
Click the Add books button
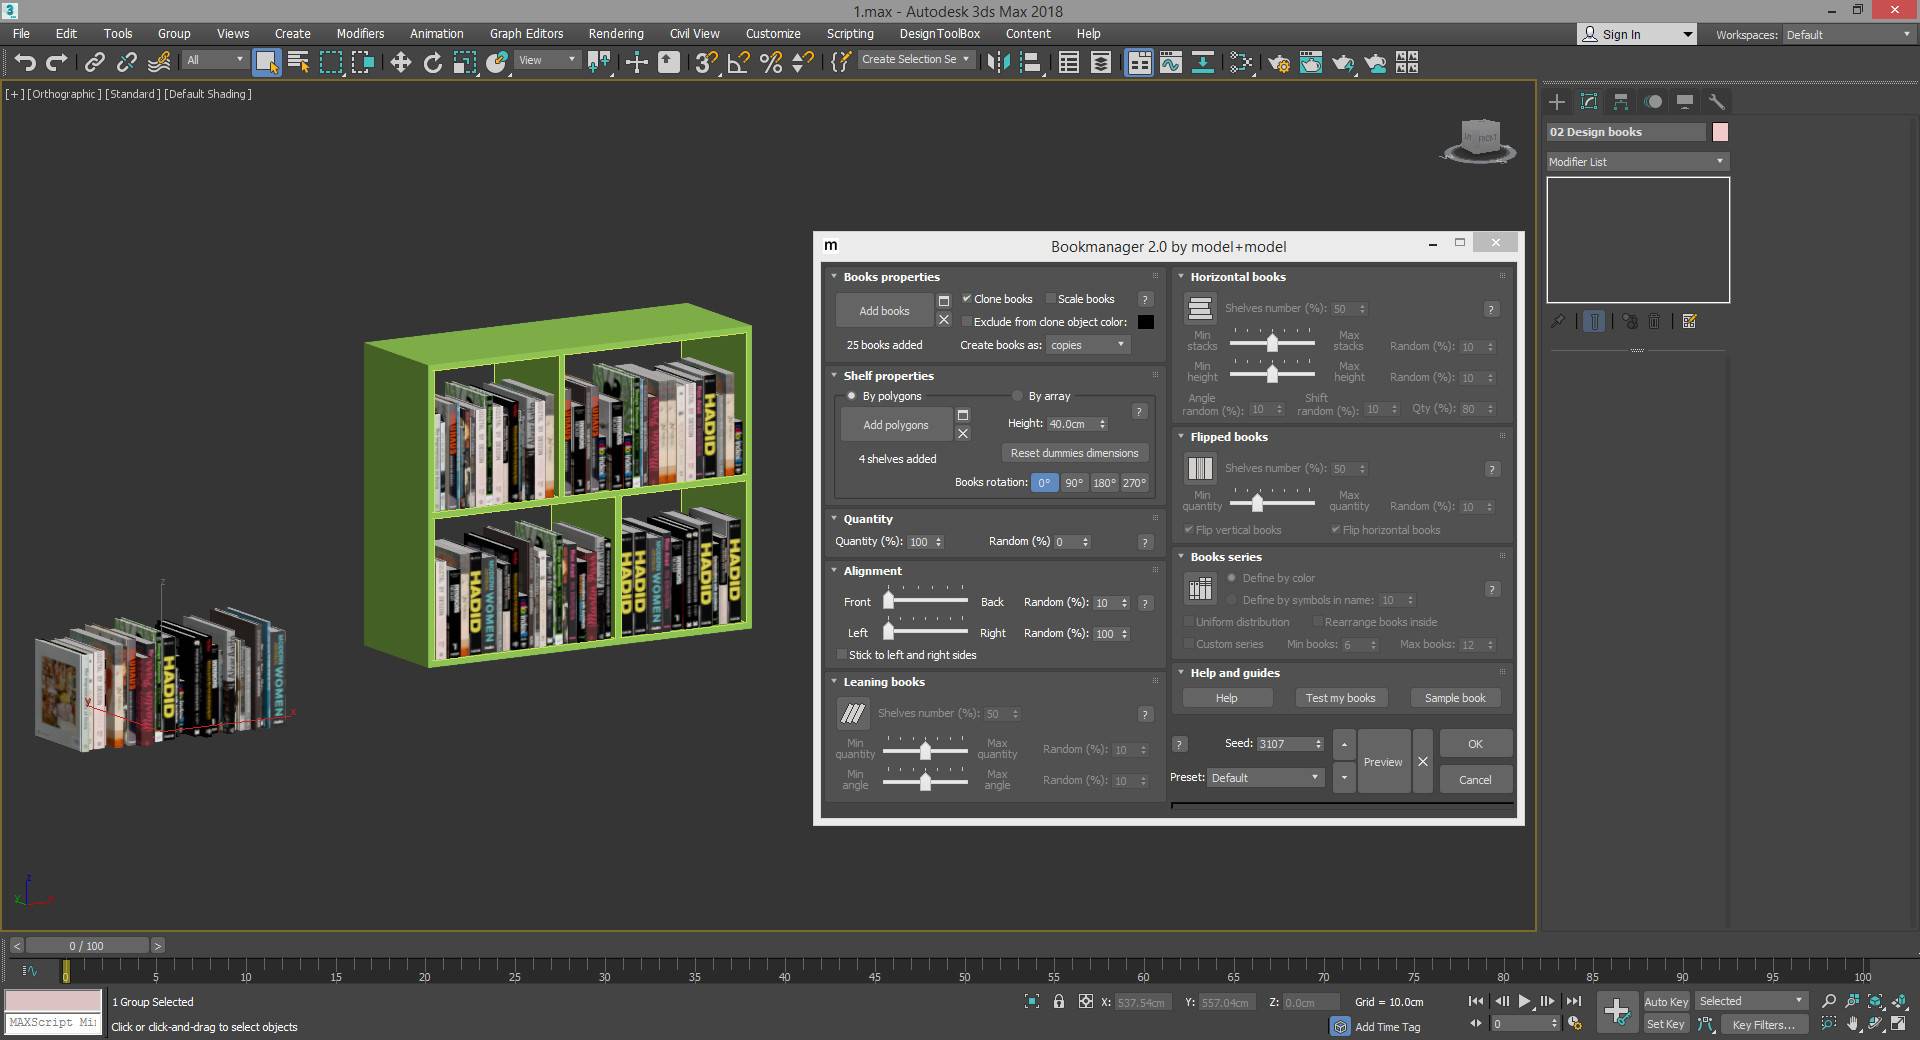pyautogui.click(x=884, y=311)
